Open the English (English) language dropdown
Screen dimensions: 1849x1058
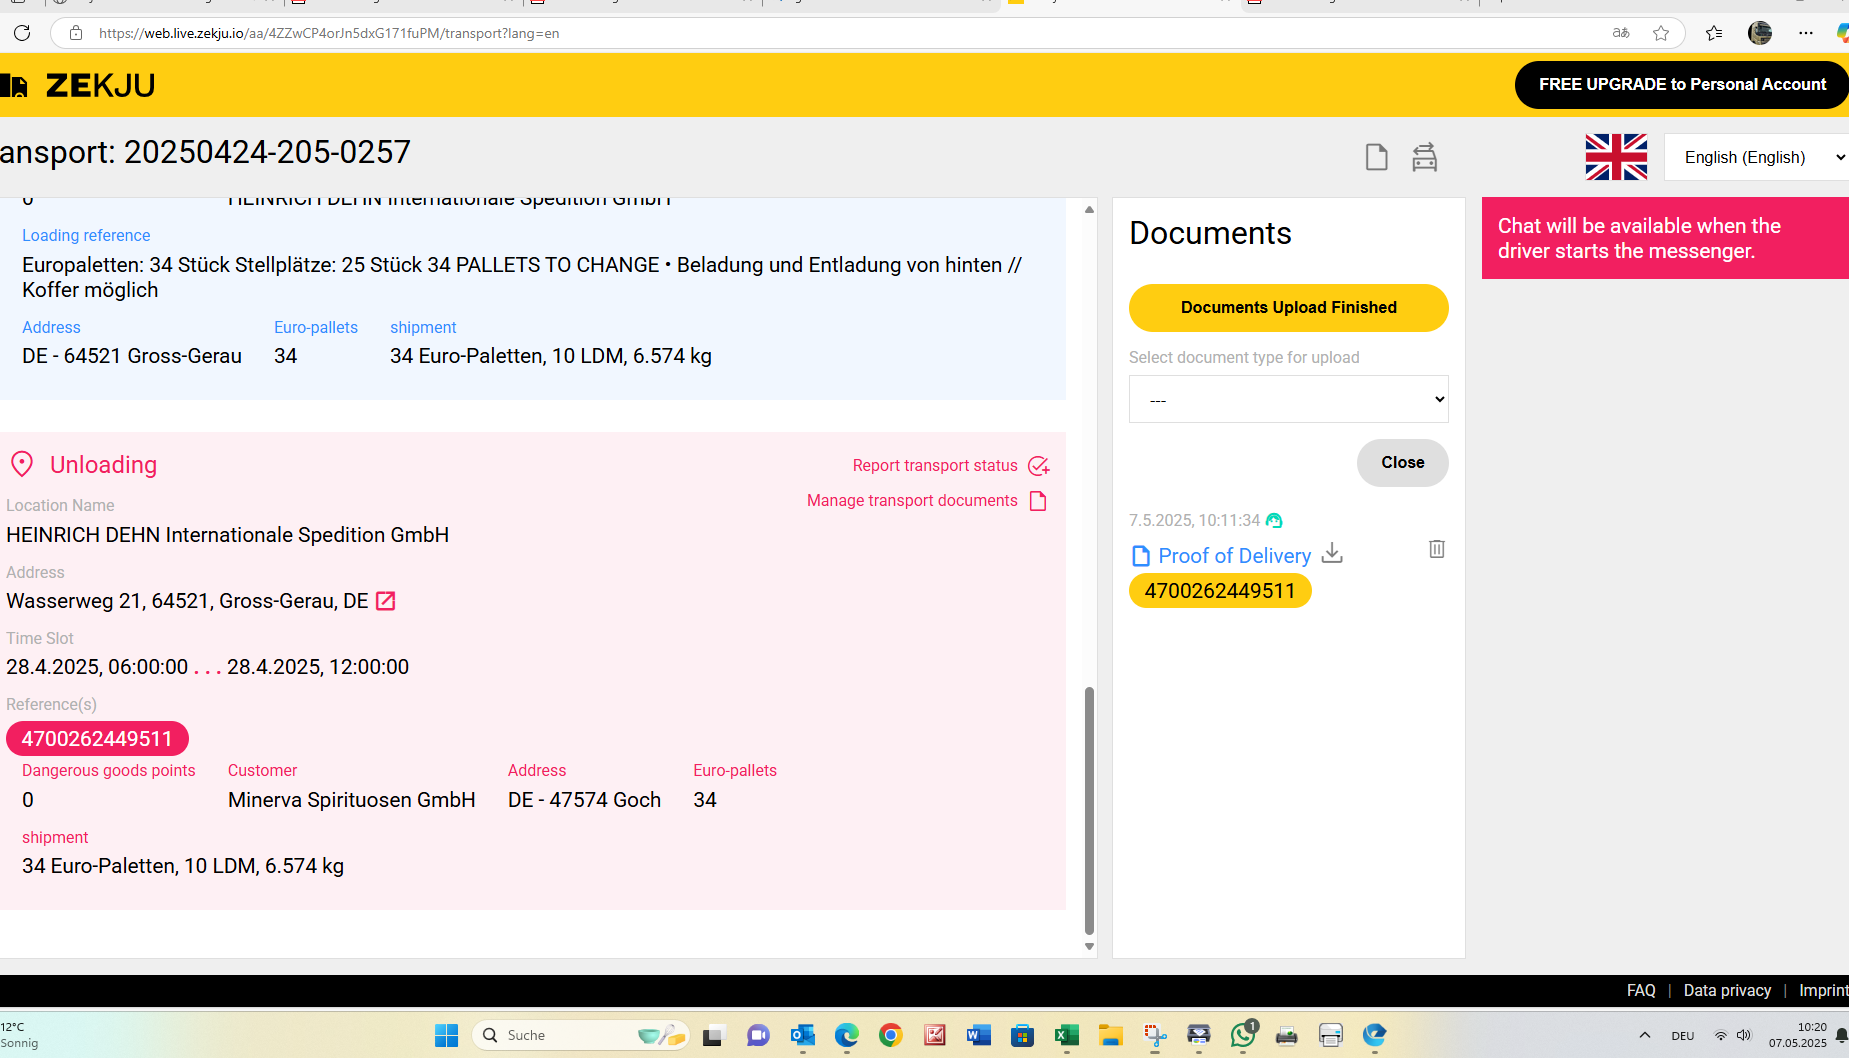1757,157
